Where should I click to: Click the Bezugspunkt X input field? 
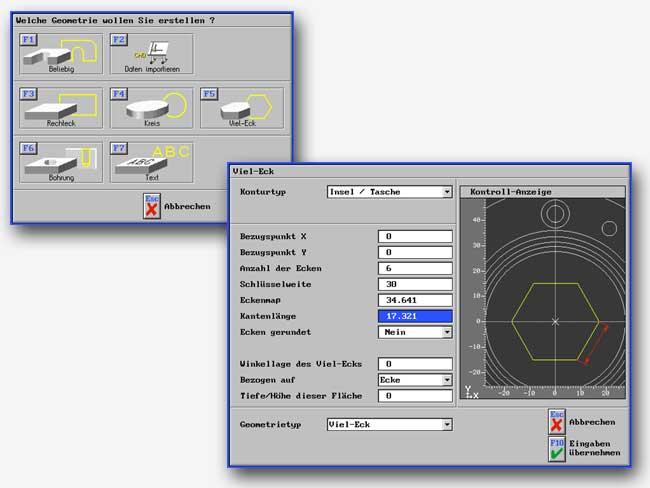(x=415, y=236)
